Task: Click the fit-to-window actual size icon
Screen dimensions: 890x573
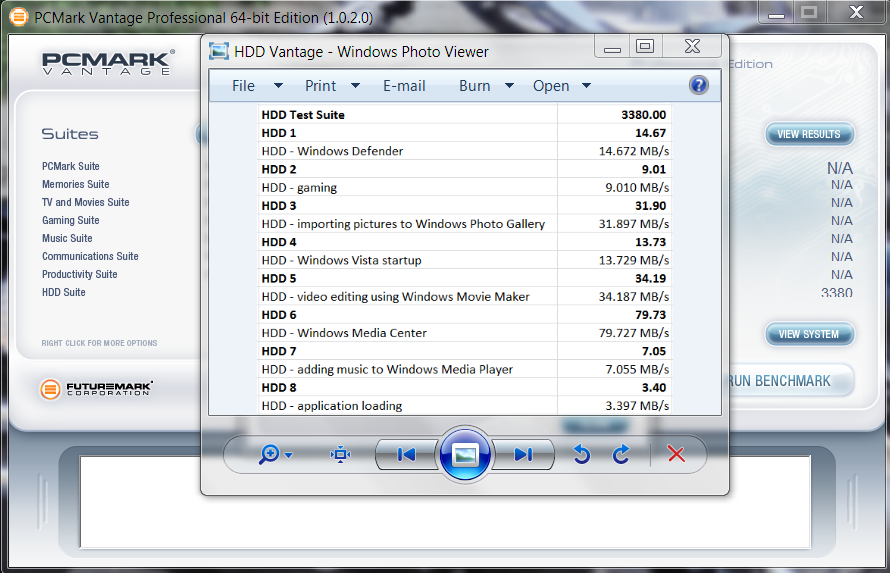Action: click(341, 455)
